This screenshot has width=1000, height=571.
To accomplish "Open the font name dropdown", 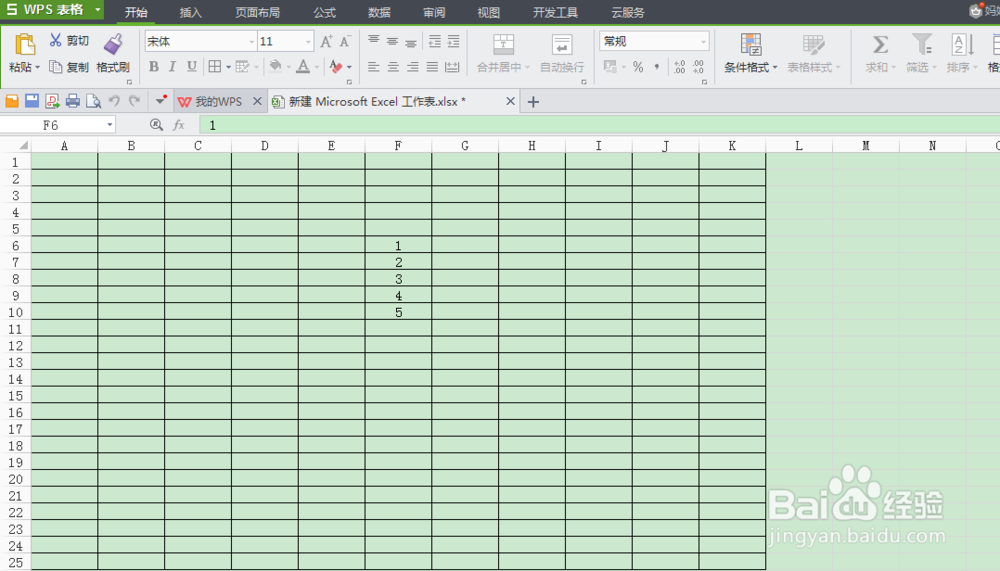I will [251, 41].
